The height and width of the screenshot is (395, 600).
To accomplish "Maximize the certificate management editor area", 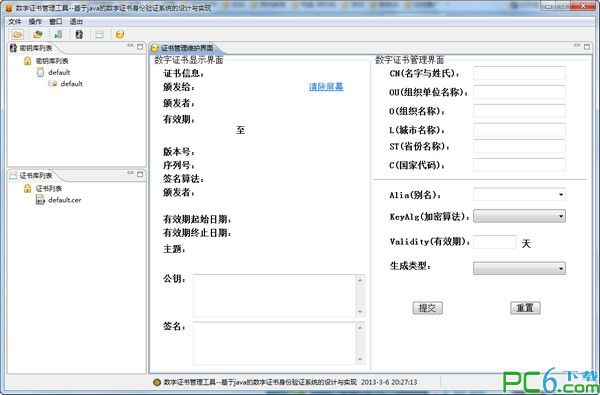I will 587,47.
